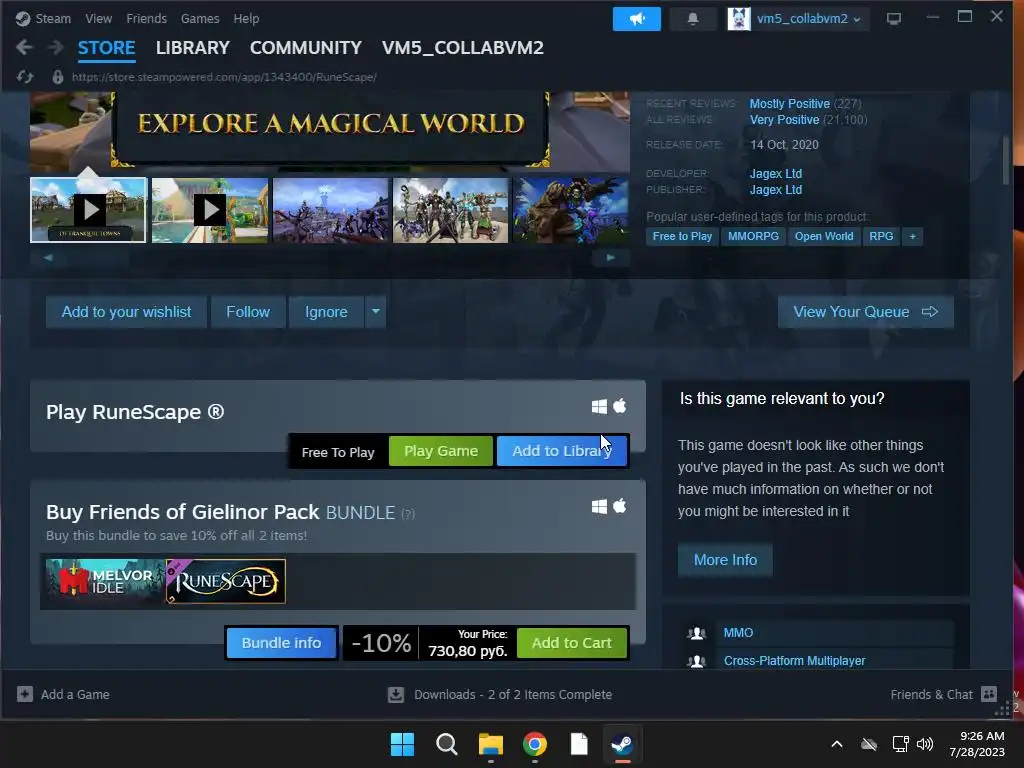Expand the Ignore options dropdown arrow
The height and width of the screenshot is (768, 1024).
pos(376,312)
